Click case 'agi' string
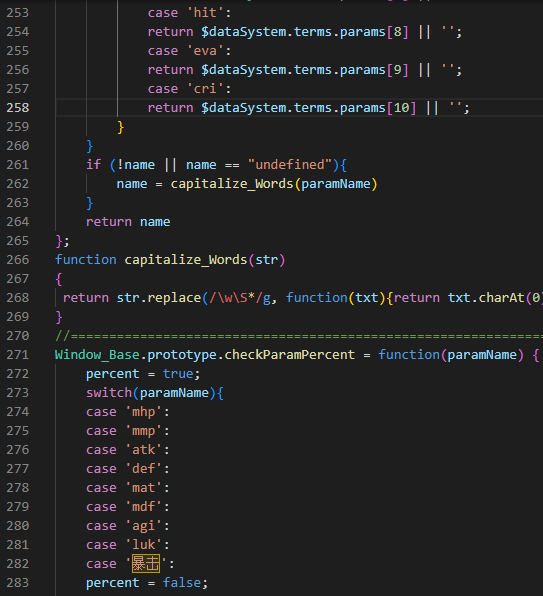The image size is (543, 596). point(143,526)
